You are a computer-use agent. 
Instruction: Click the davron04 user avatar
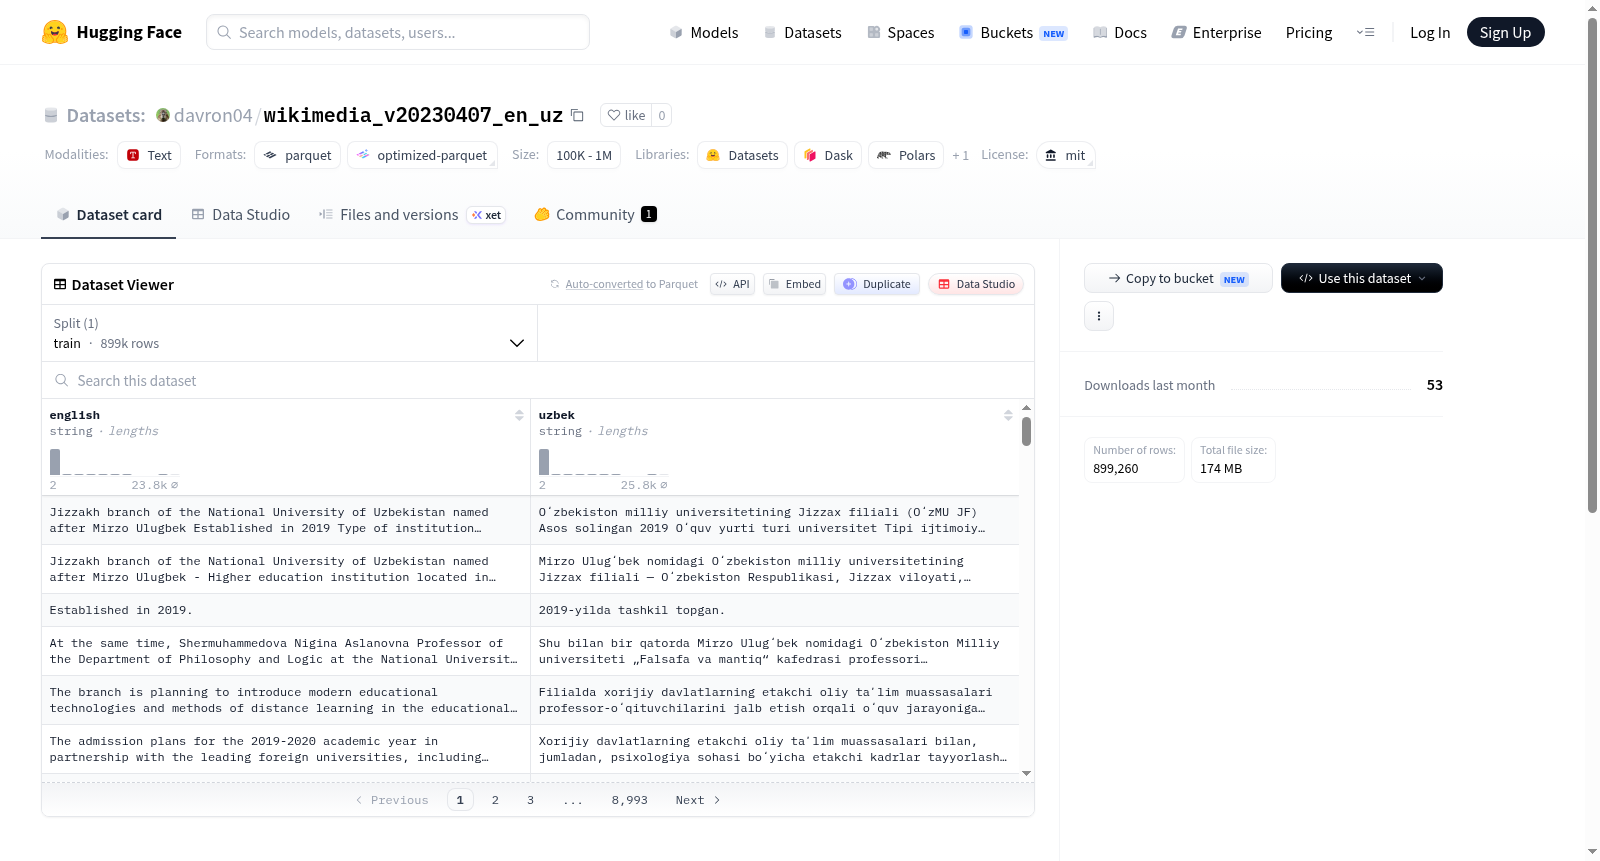163,115
